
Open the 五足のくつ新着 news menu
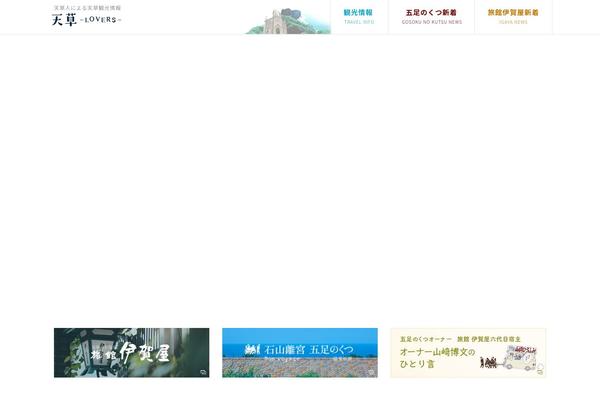[432, 17]
